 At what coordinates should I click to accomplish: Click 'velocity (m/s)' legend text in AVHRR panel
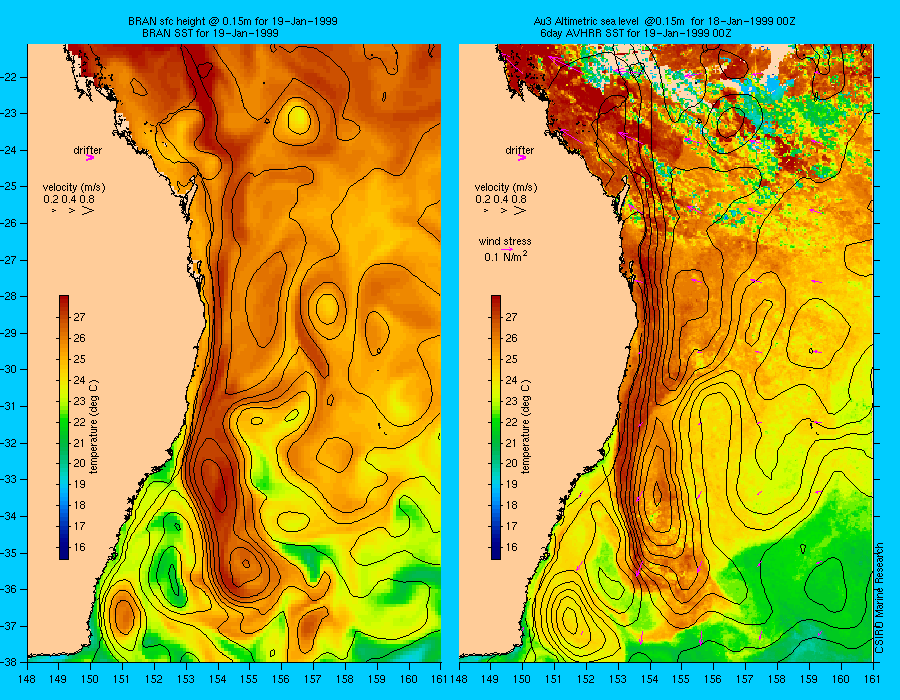click(506, 188)
